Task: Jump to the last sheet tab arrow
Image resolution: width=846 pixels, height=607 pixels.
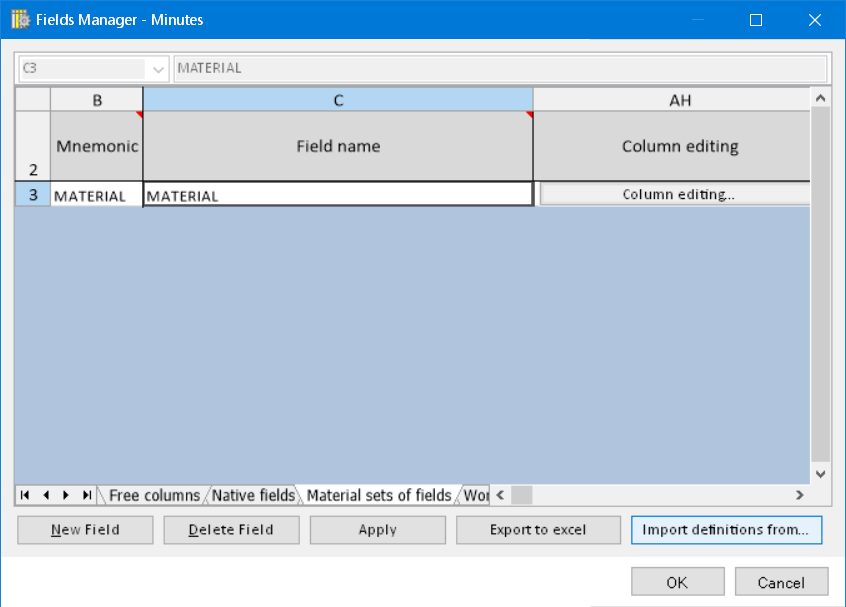Action: pyautogui.click(x=87, y=495)
